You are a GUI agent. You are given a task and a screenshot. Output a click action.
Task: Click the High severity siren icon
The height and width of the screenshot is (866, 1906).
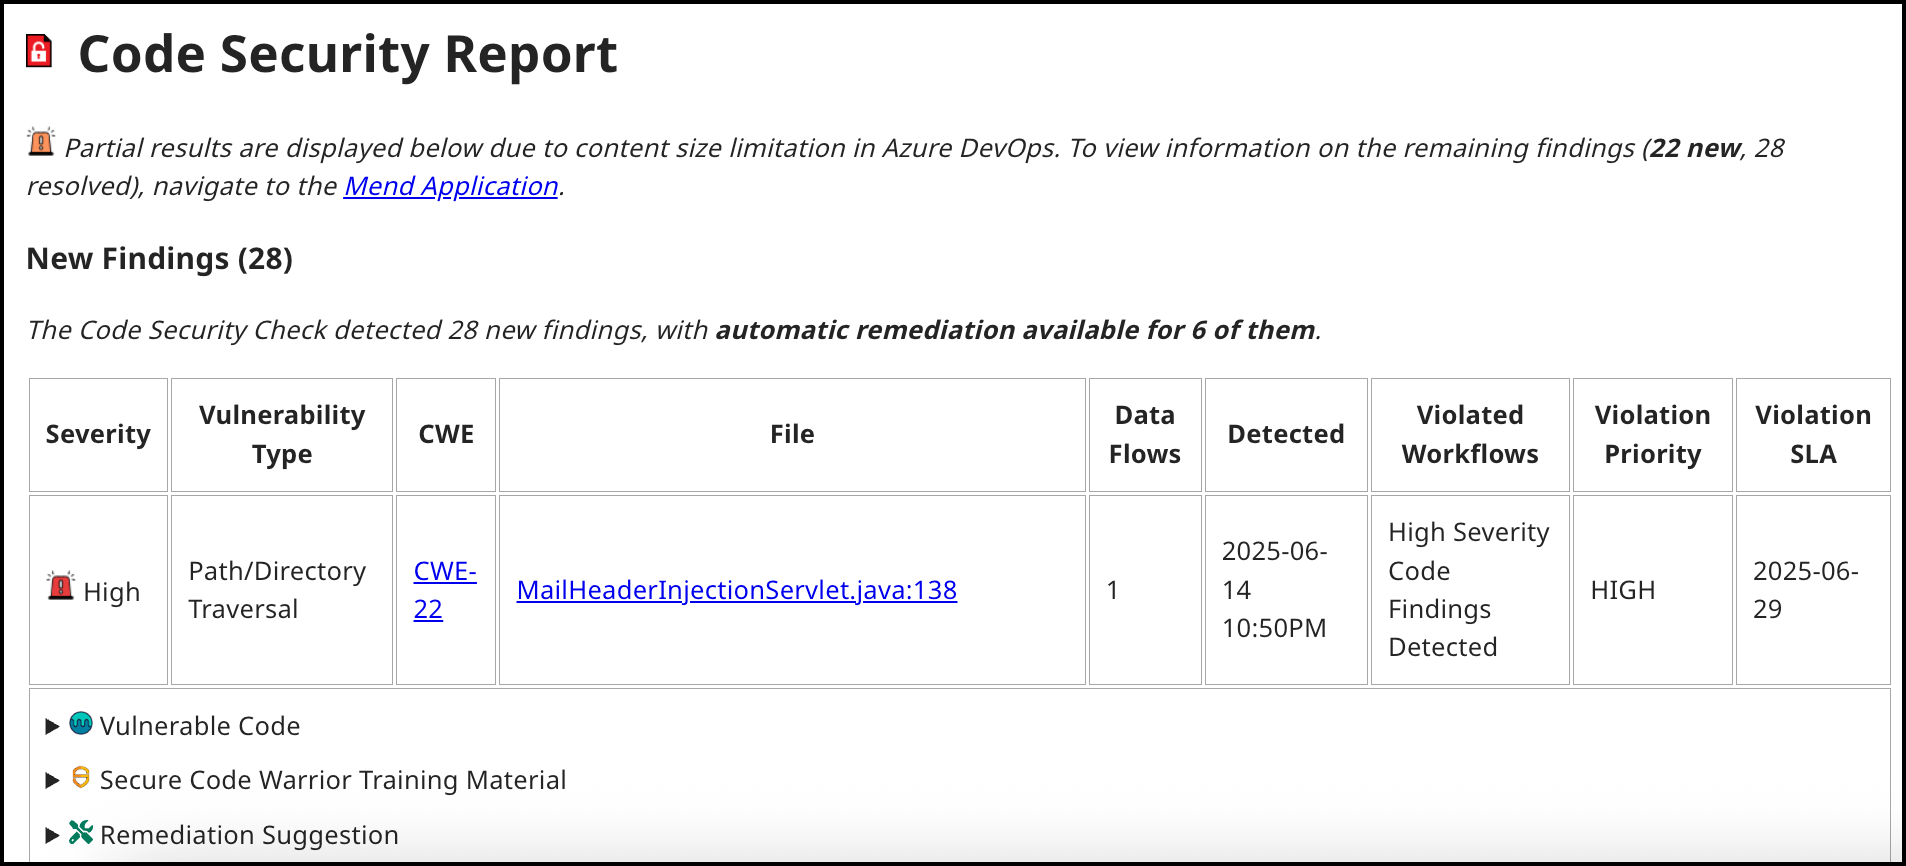pyautogui.click(x=61, y=586)
